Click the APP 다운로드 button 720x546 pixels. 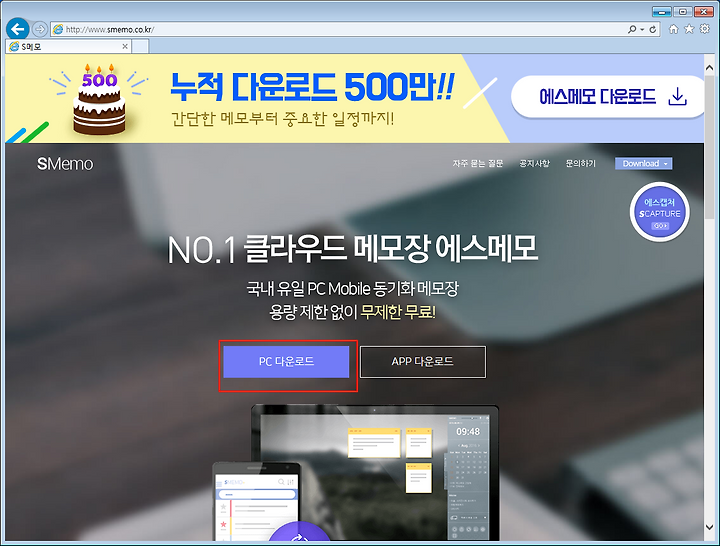tap(422, 362)
